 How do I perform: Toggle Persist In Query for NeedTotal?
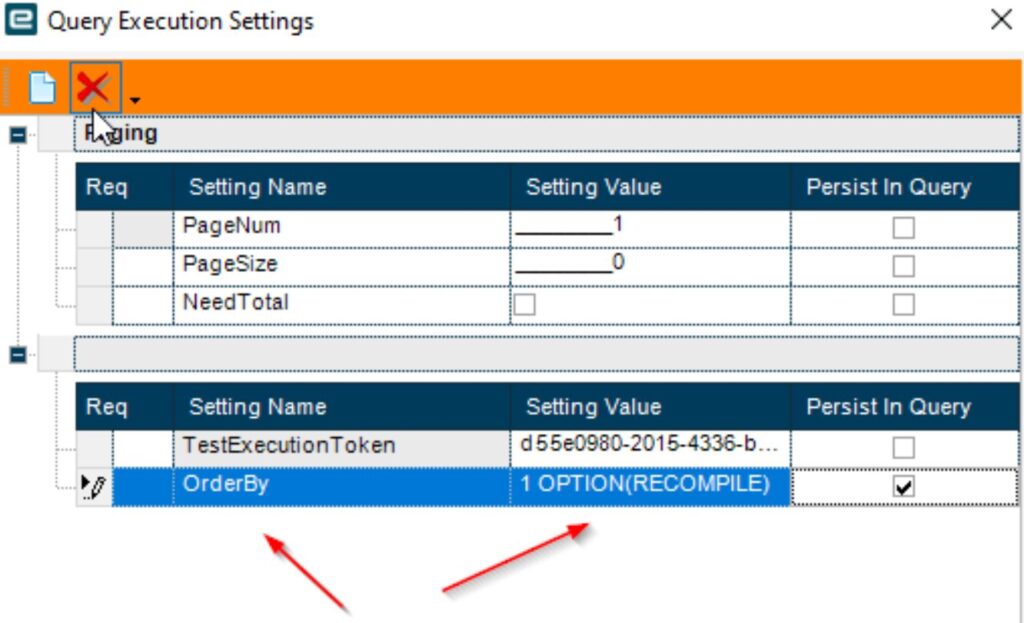903,304
